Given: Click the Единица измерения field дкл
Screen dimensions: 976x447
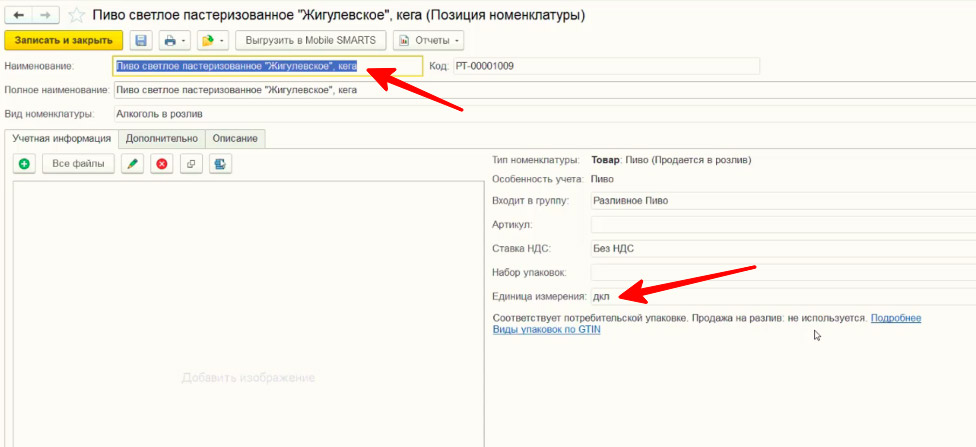Looking at the screenshot, I should [783, 296].
